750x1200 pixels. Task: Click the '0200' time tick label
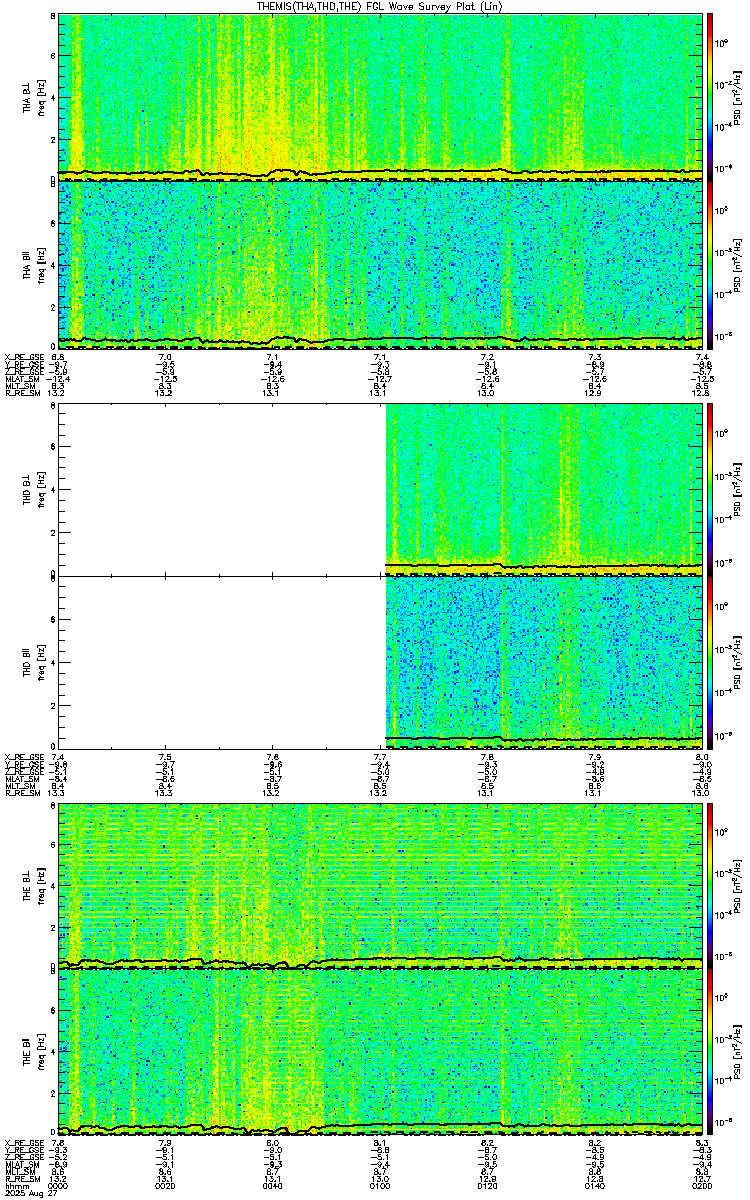(x=701, y=1187)
